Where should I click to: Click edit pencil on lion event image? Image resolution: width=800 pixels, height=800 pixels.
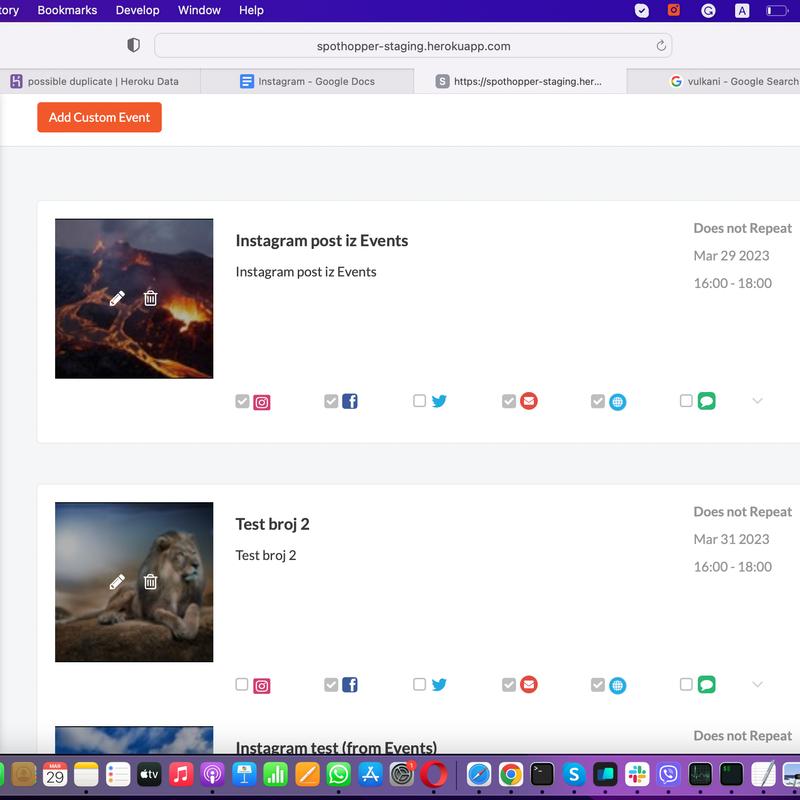pos(117,582)
